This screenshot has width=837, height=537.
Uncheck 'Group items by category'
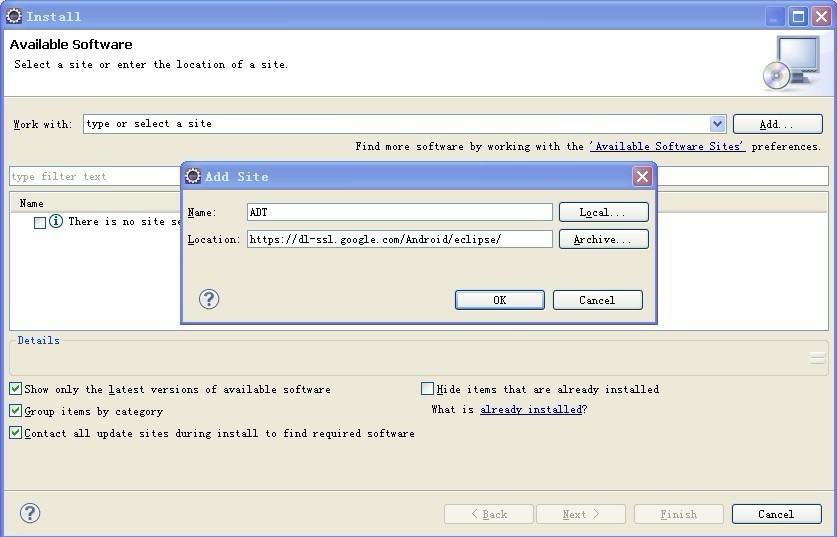click(15, 410)
